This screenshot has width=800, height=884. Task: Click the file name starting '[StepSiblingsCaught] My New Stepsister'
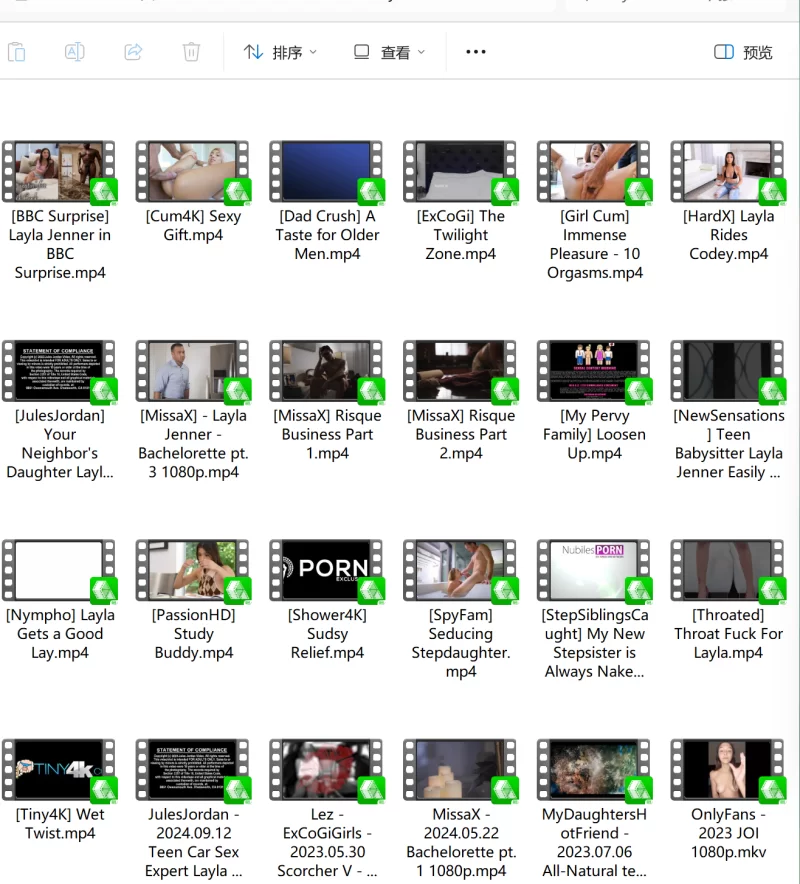(x=594, y=643)
